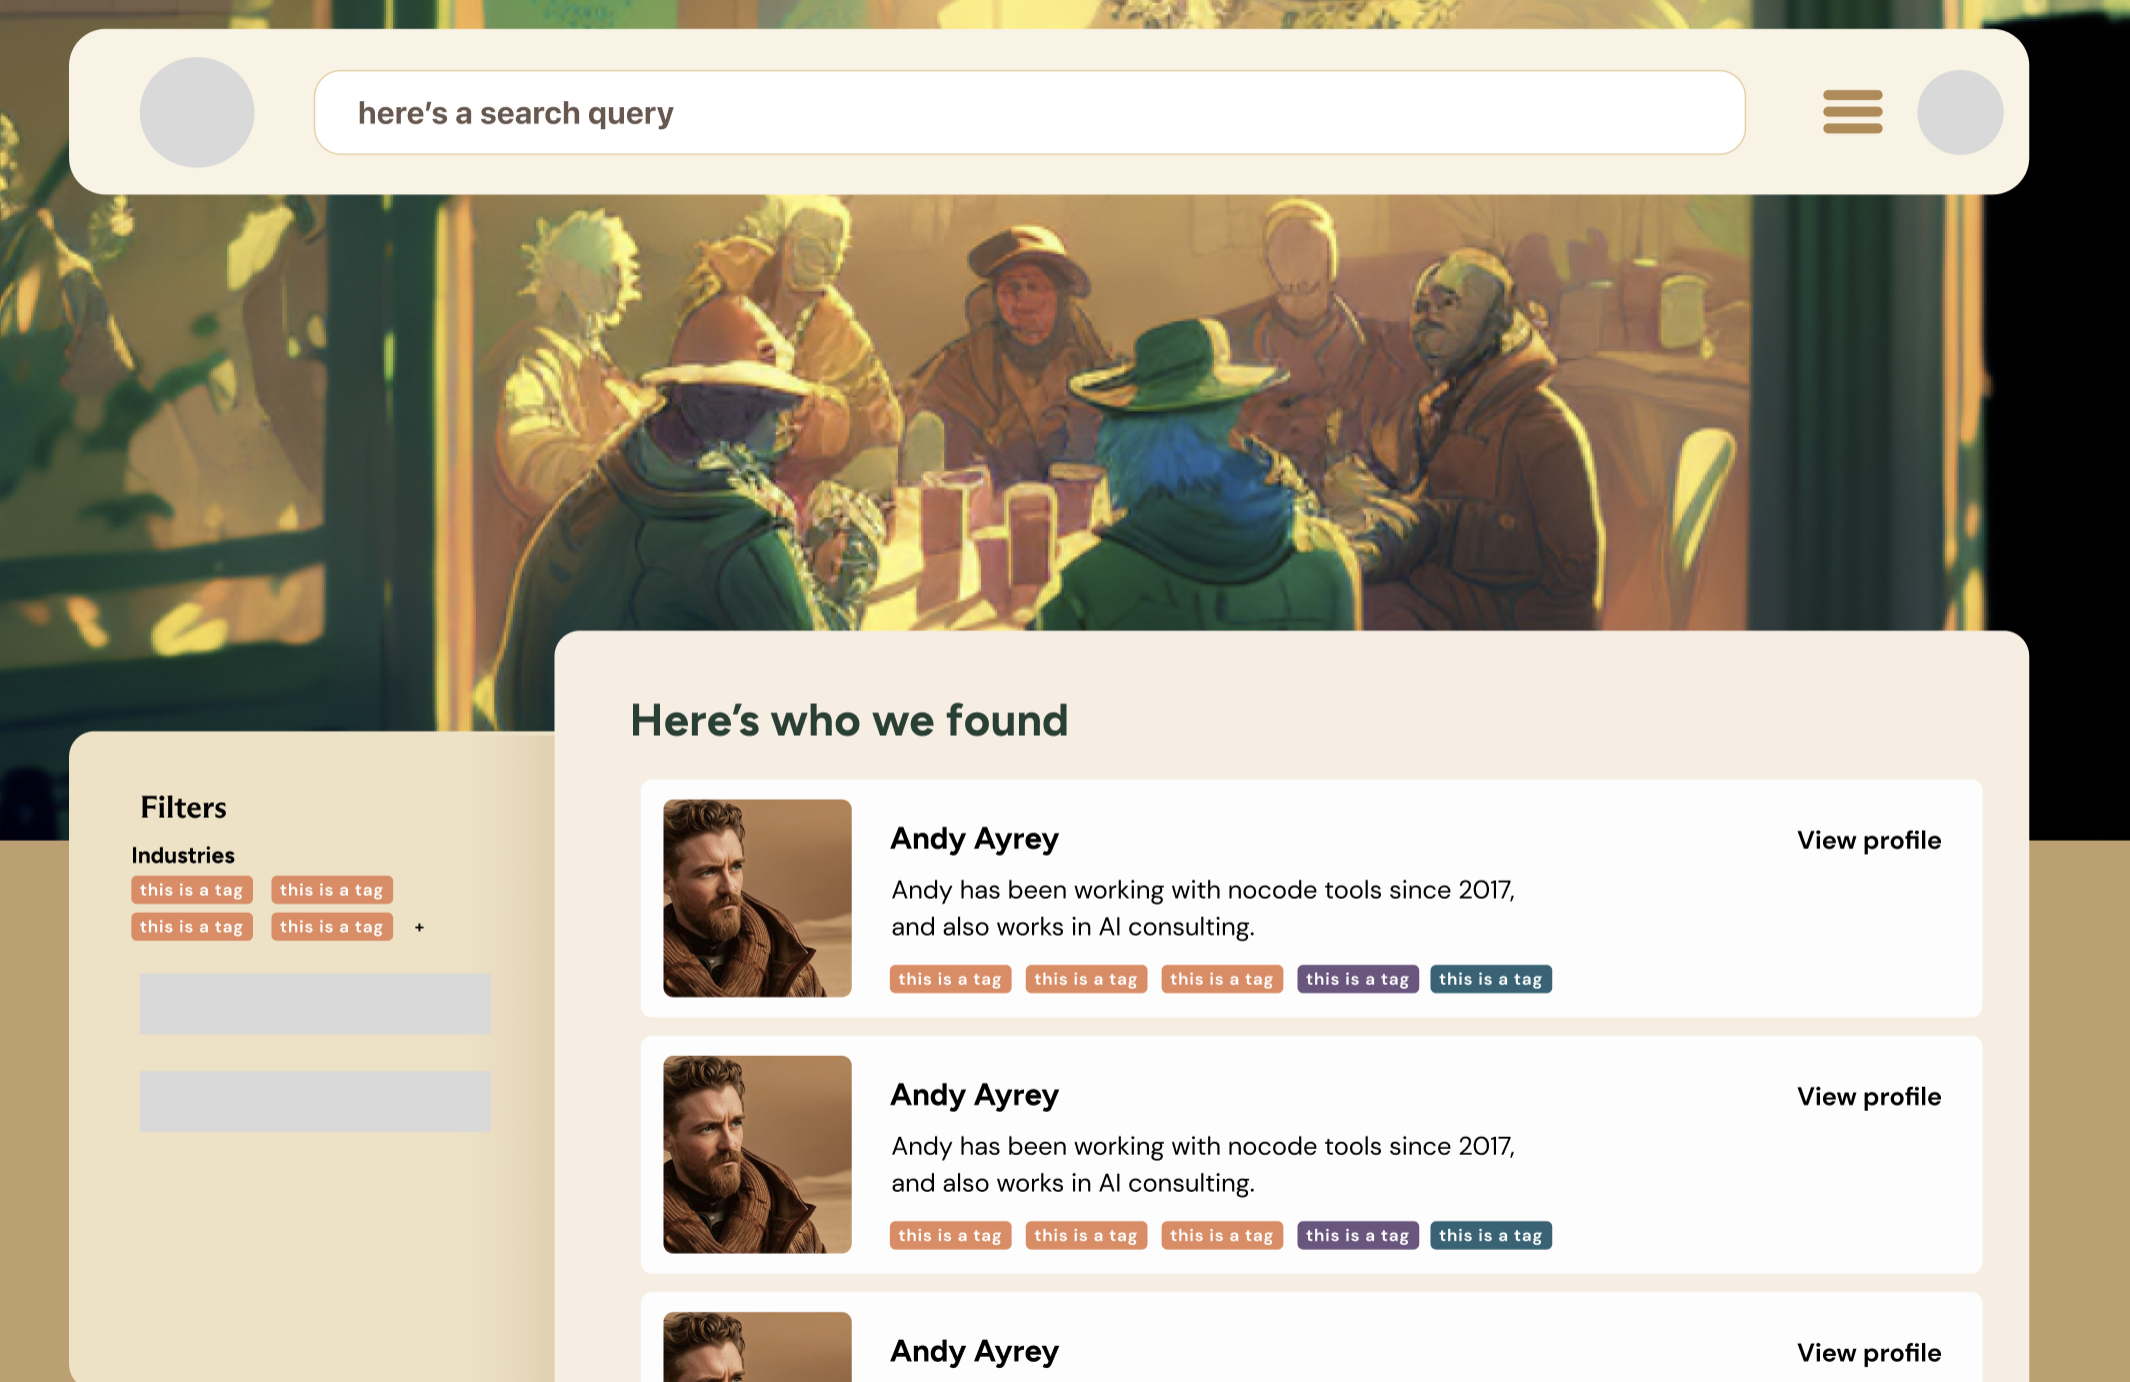Screen dimensions: 2130x1382
Task: Click first gray placeholder filter box
Action: 315,1003
